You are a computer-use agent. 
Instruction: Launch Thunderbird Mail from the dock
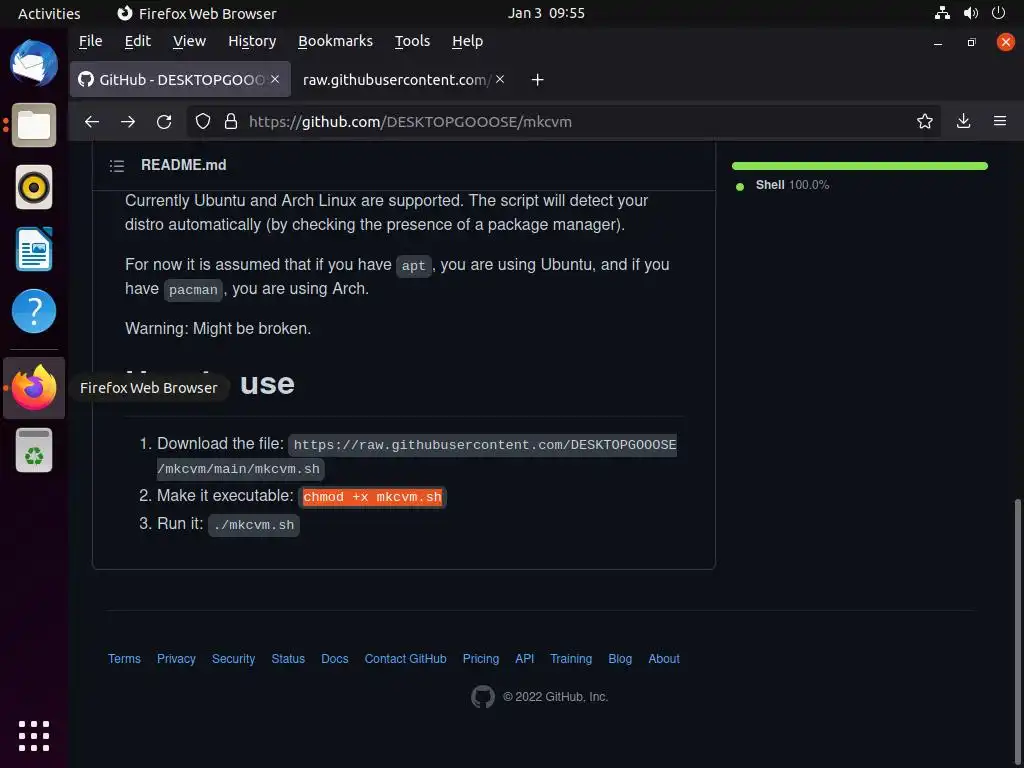pyautogui.click(x=34, y=63)
